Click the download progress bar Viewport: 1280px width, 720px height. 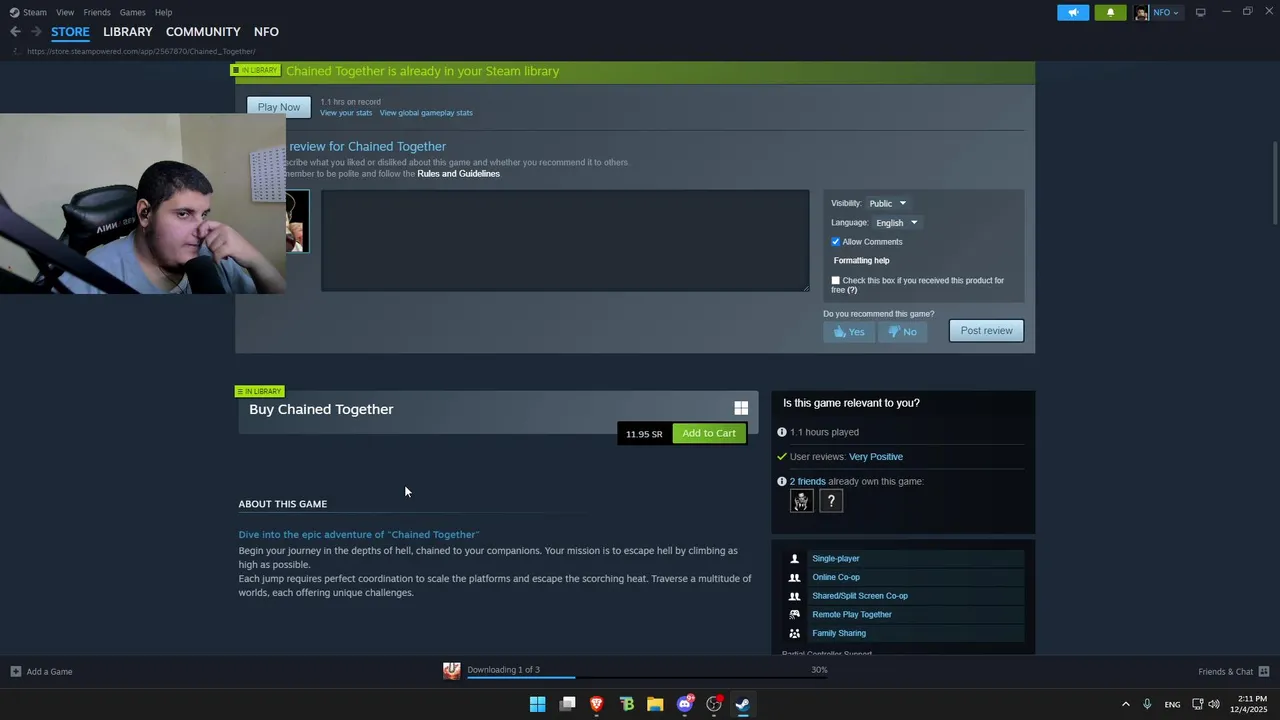click(647, 677)
